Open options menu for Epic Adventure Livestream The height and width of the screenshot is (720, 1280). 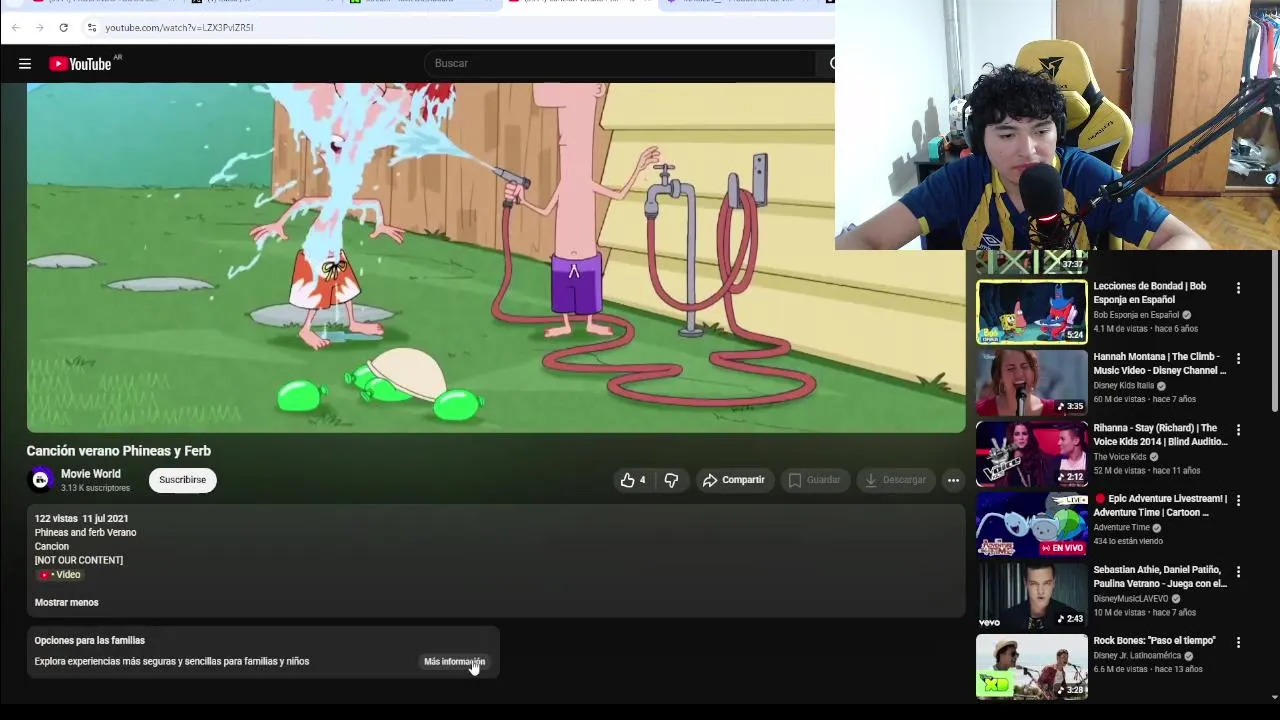pyautogui.click(x=1238, y=500)
